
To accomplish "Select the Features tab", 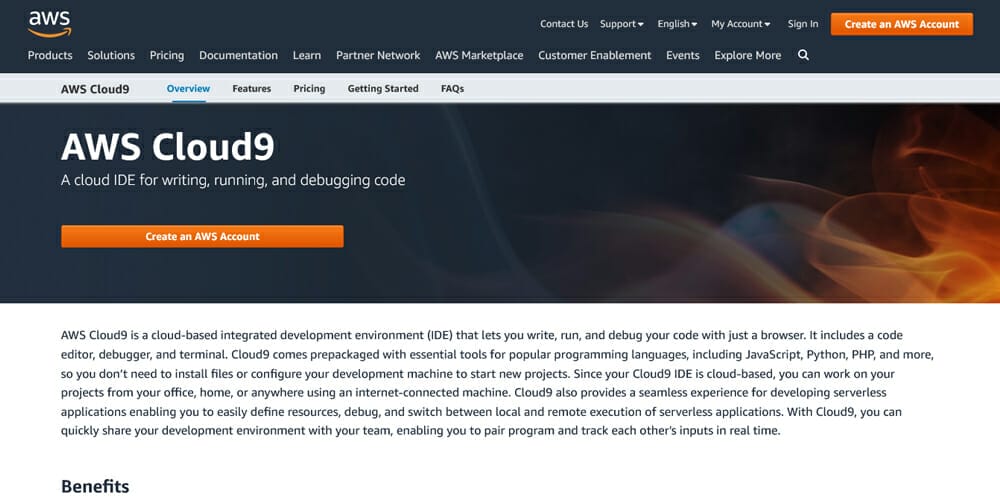I will click(x=251, y=89).
